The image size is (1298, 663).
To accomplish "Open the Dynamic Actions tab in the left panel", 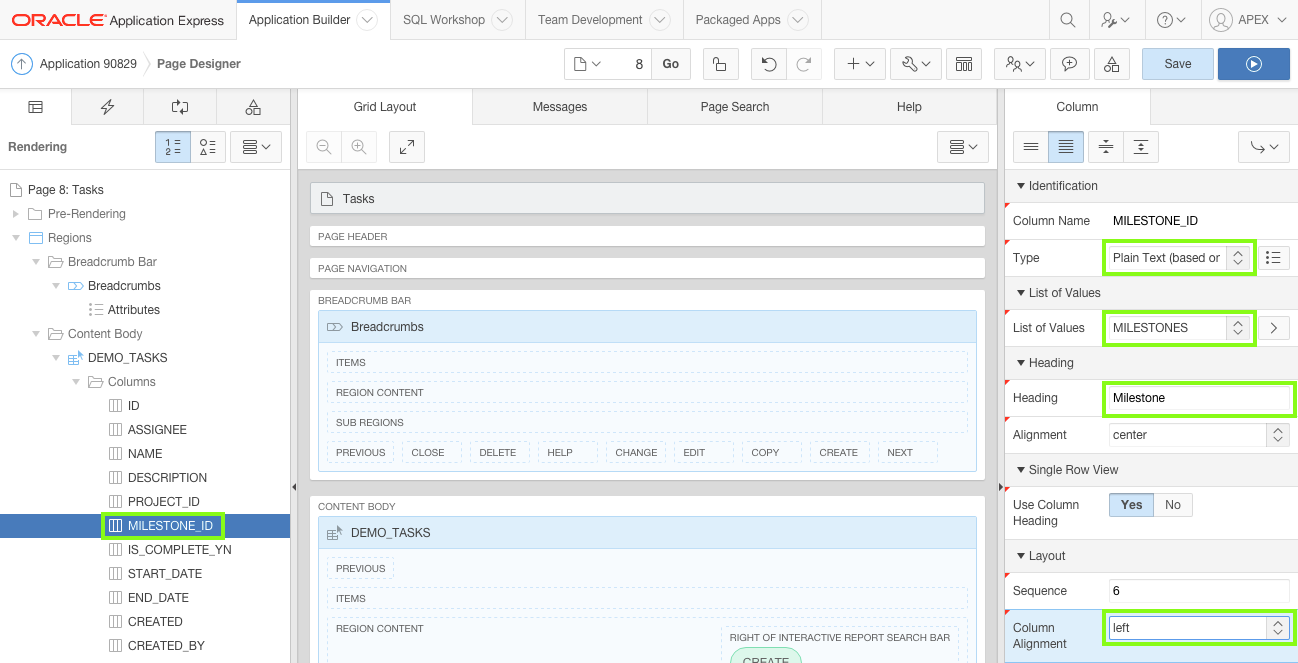I will (107, 107).
